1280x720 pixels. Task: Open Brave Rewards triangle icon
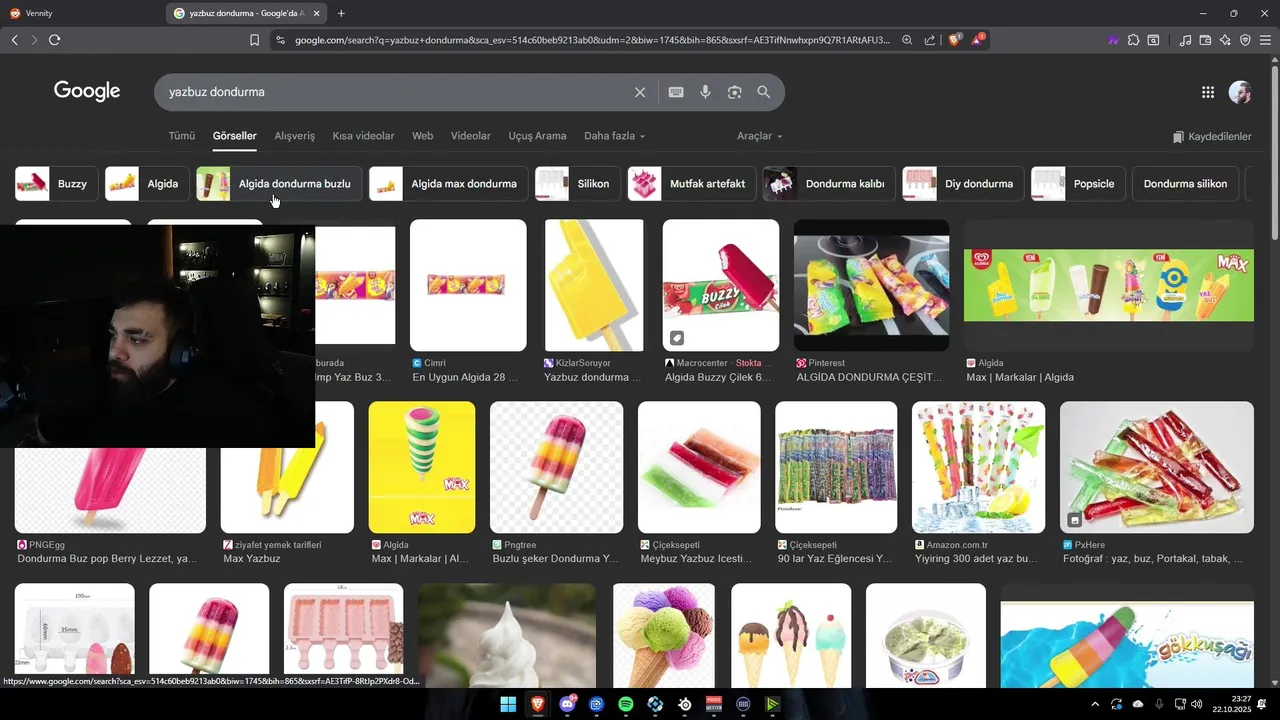978,40
